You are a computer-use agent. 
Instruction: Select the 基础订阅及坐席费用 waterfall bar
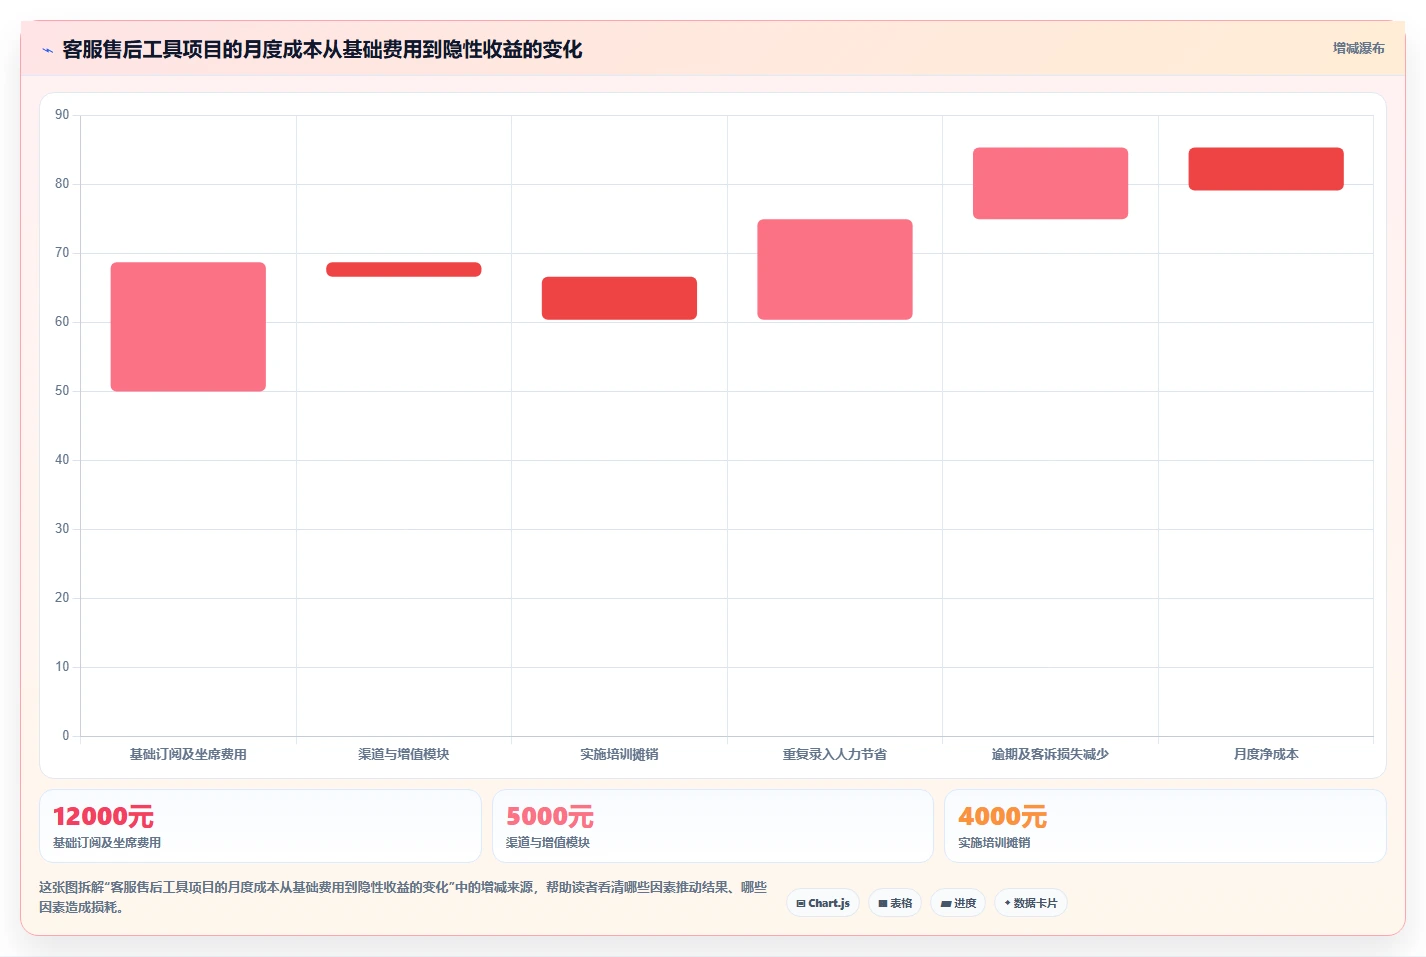[188, 327]
